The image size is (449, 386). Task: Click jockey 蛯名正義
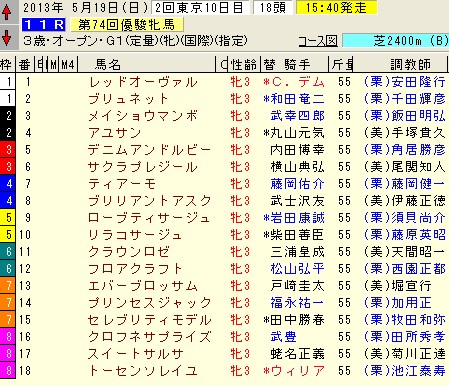coord(297,354)
